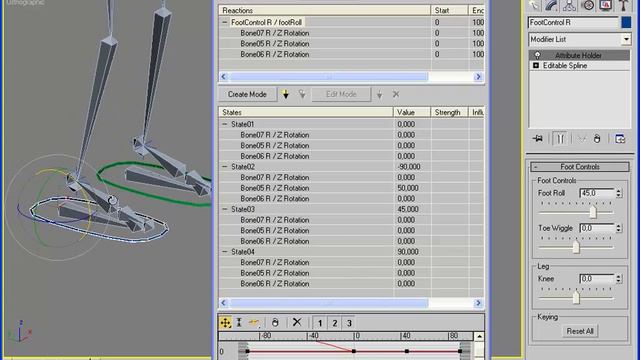Click the grayed Set State arrow icon
The width and height of the screenshot is (640, 360).
pos(379,95)
